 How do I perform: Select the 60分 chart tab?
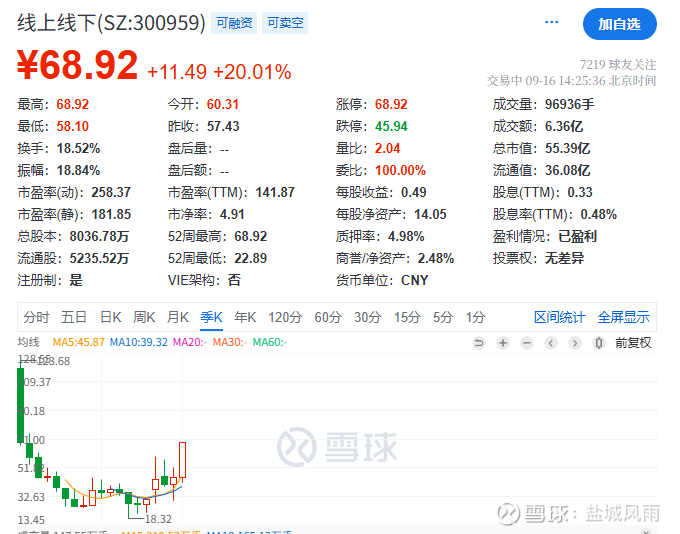(x=328, y=317)
